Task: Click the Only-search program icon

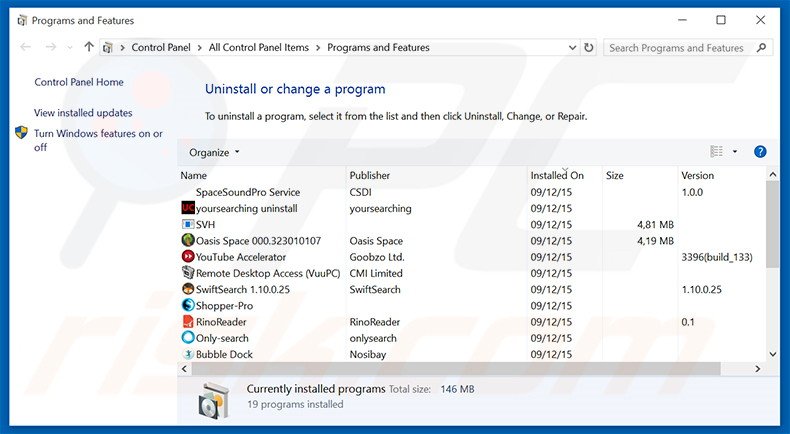Action: [x=188, y=338]
